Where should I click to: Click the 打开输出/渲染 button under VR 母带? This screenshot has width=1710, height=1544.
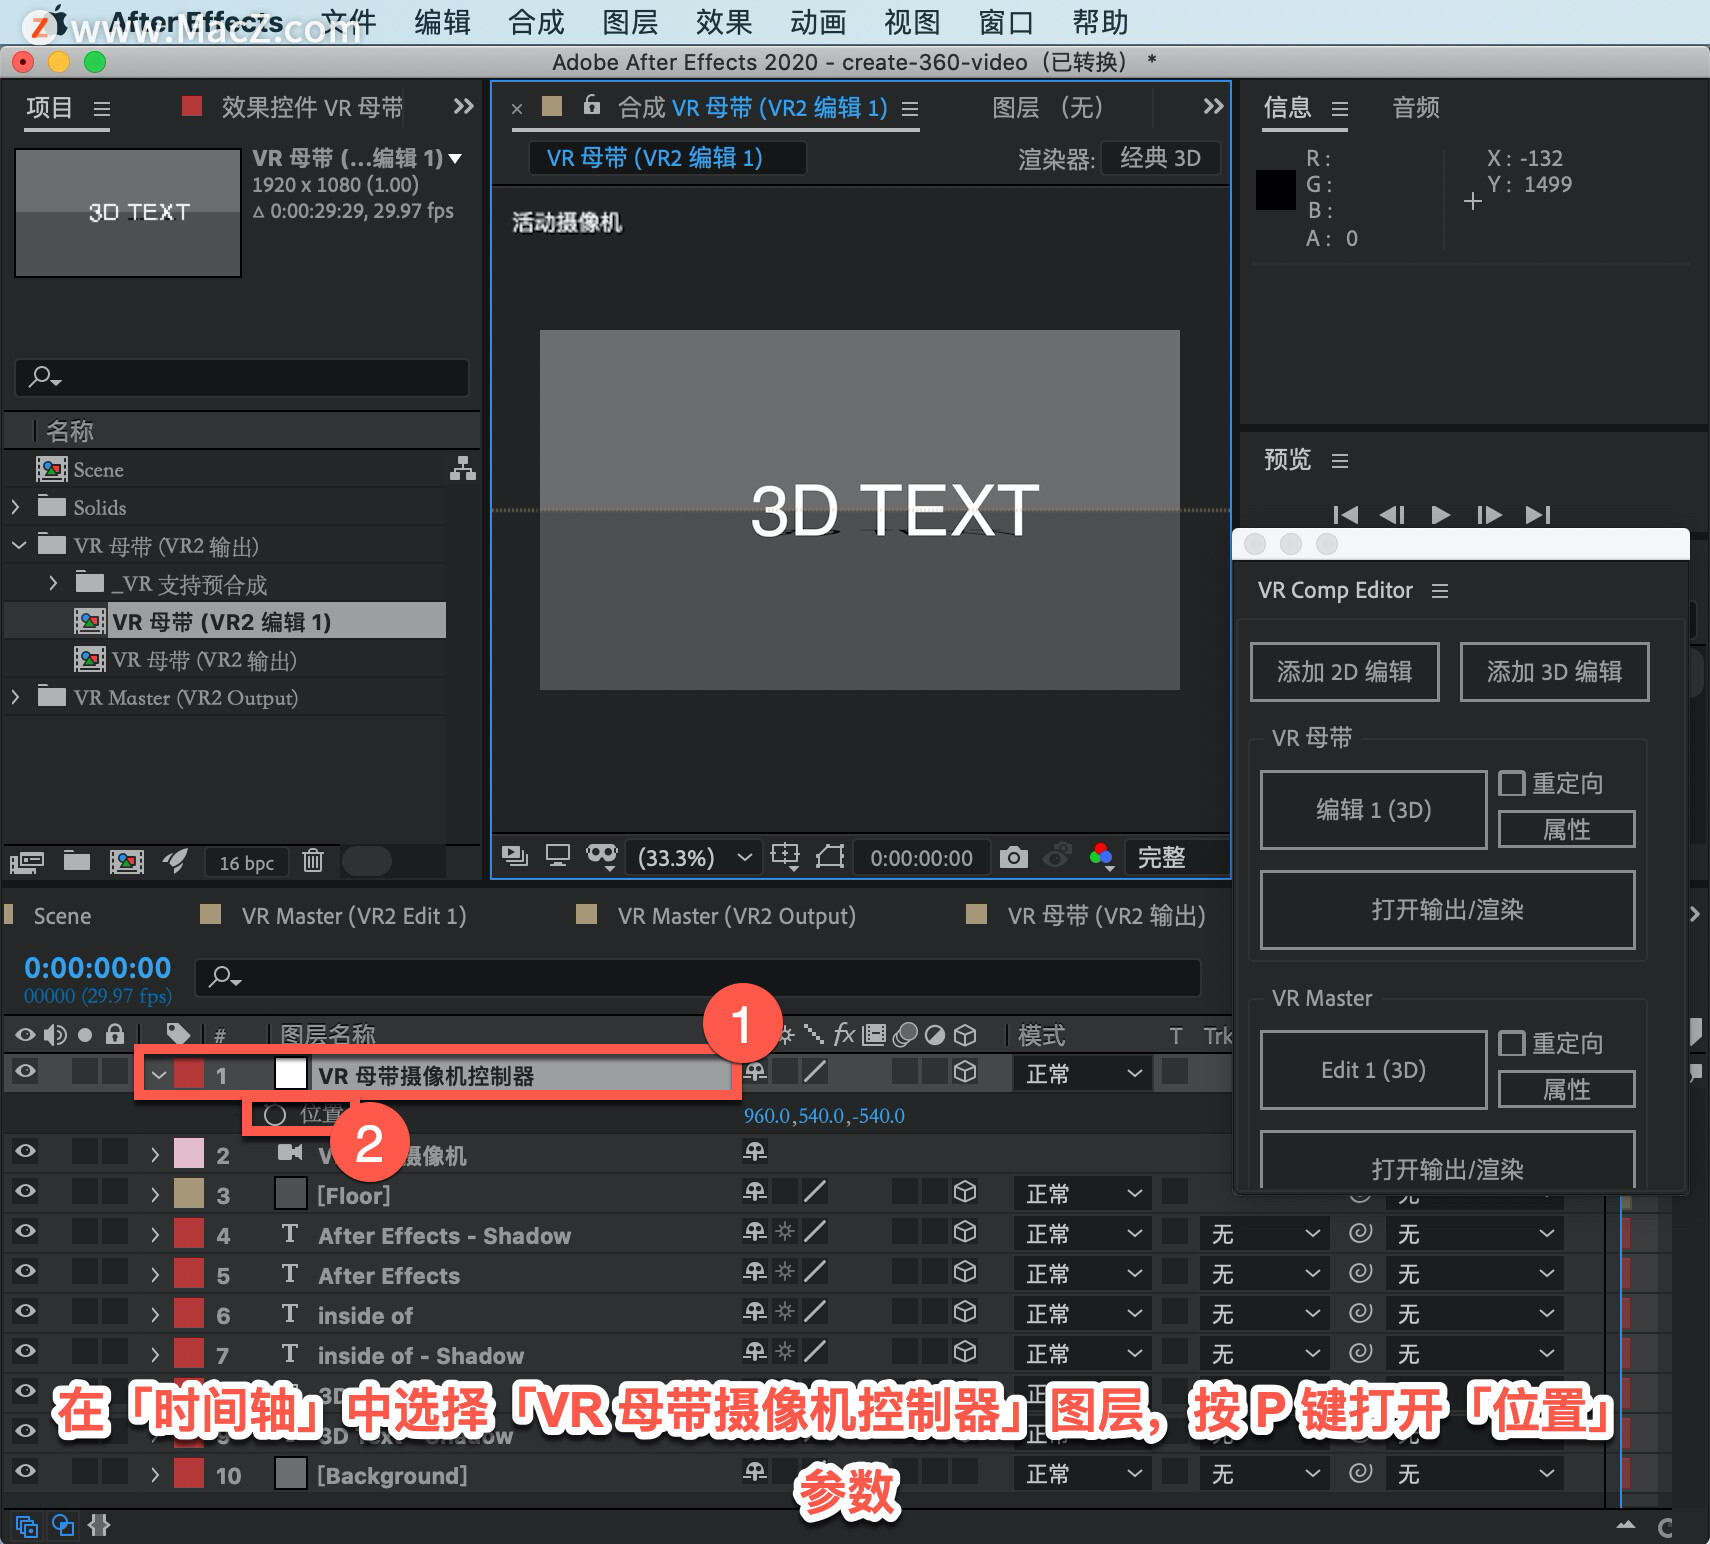[x=1447, y=909]
